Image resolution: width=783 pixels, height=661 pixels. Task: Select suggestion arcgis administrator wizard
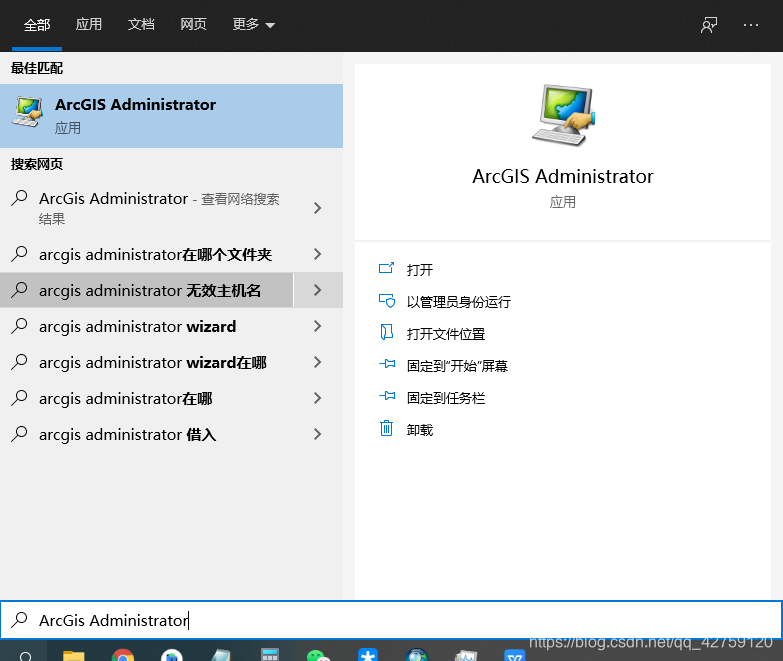pos(146,326)
